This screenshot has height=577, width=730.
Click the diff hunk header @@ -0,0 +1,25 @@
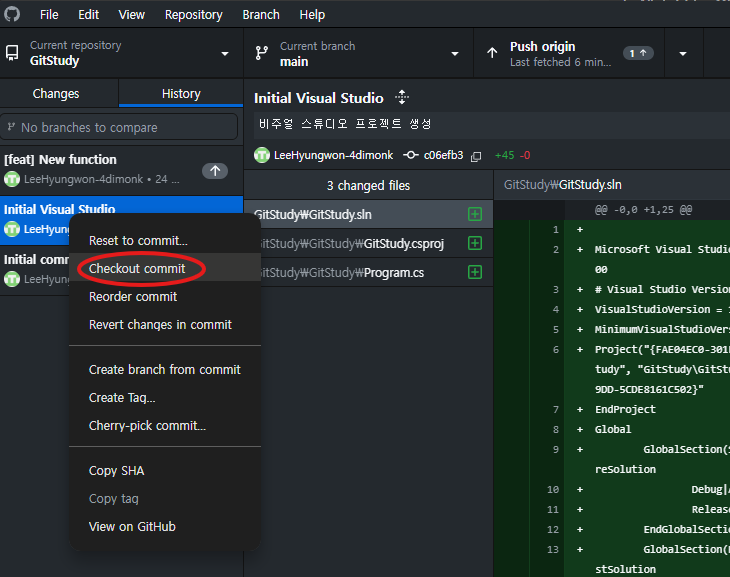click(643, 210)
